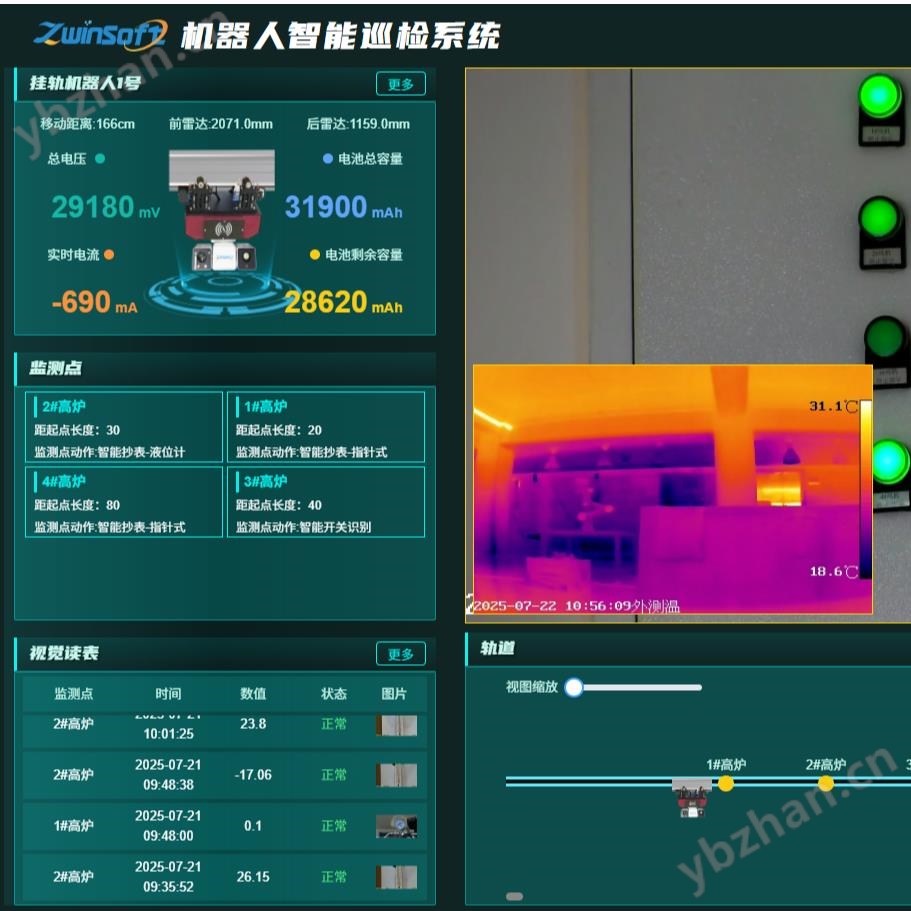
Task: Open the thumbnail for the 10:01:25 reading
Action: [x=396, y=726]
